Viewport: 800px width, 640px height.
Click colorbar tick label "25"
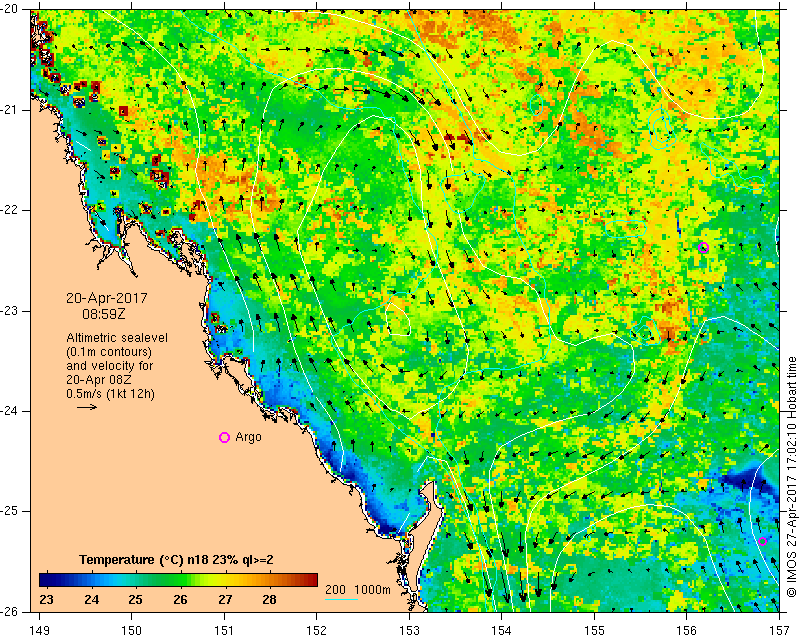pyautogui.click(x=135, y=600)
